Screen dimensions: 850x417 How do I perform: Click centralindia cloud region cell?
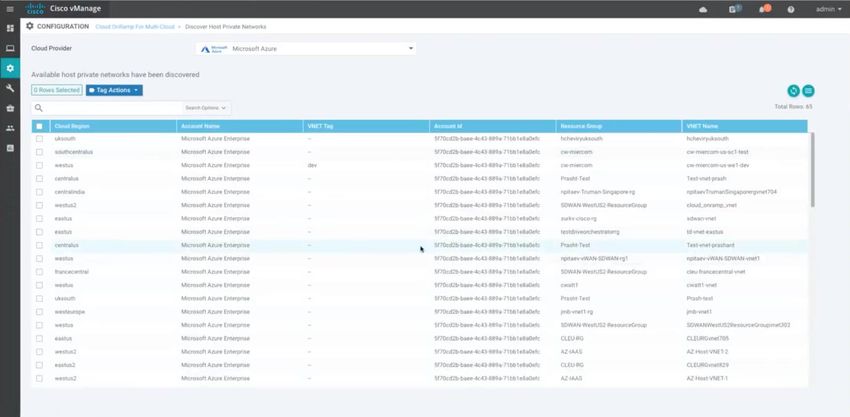tap(69, 192)
